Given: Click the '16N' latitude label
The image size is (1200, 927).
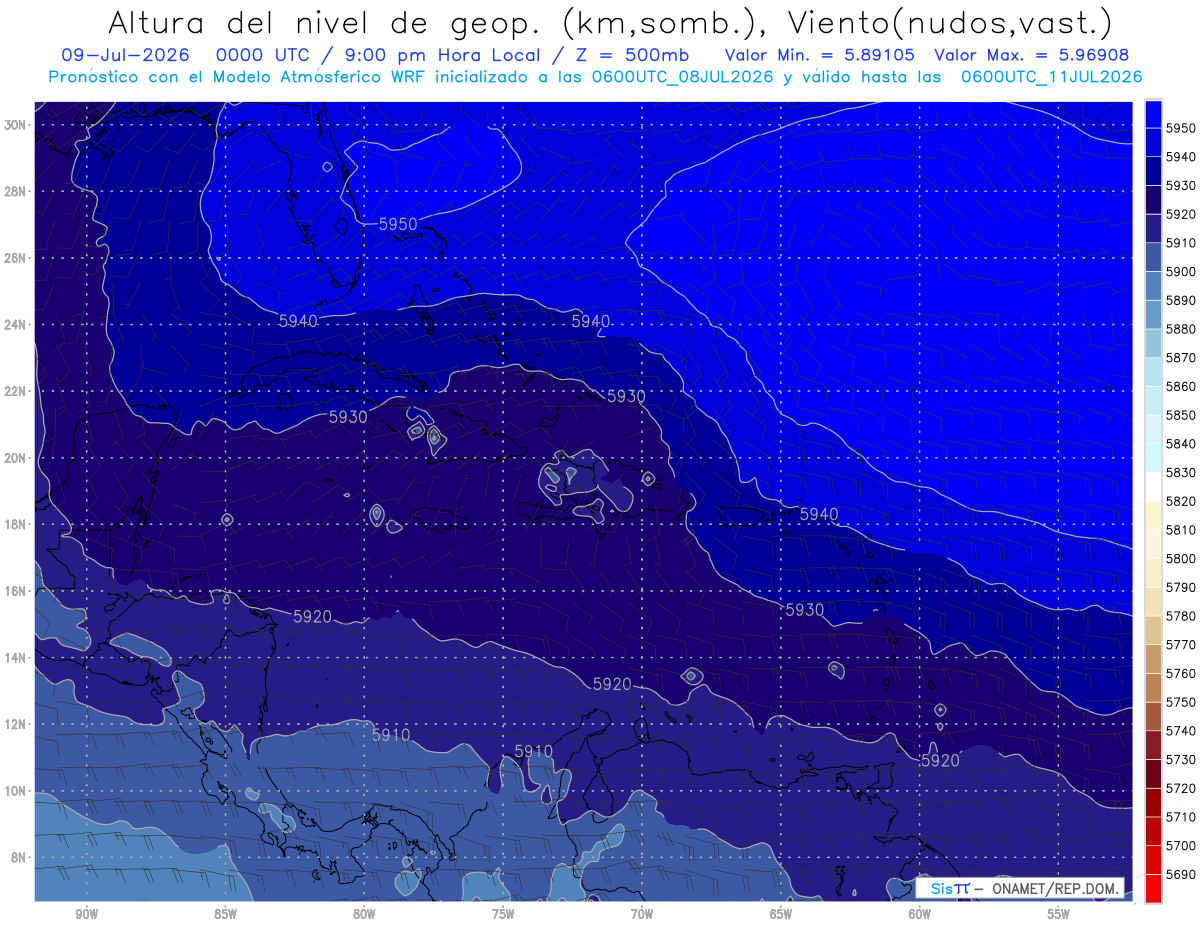Looking at the screenshot, I should tap(15, 591).
